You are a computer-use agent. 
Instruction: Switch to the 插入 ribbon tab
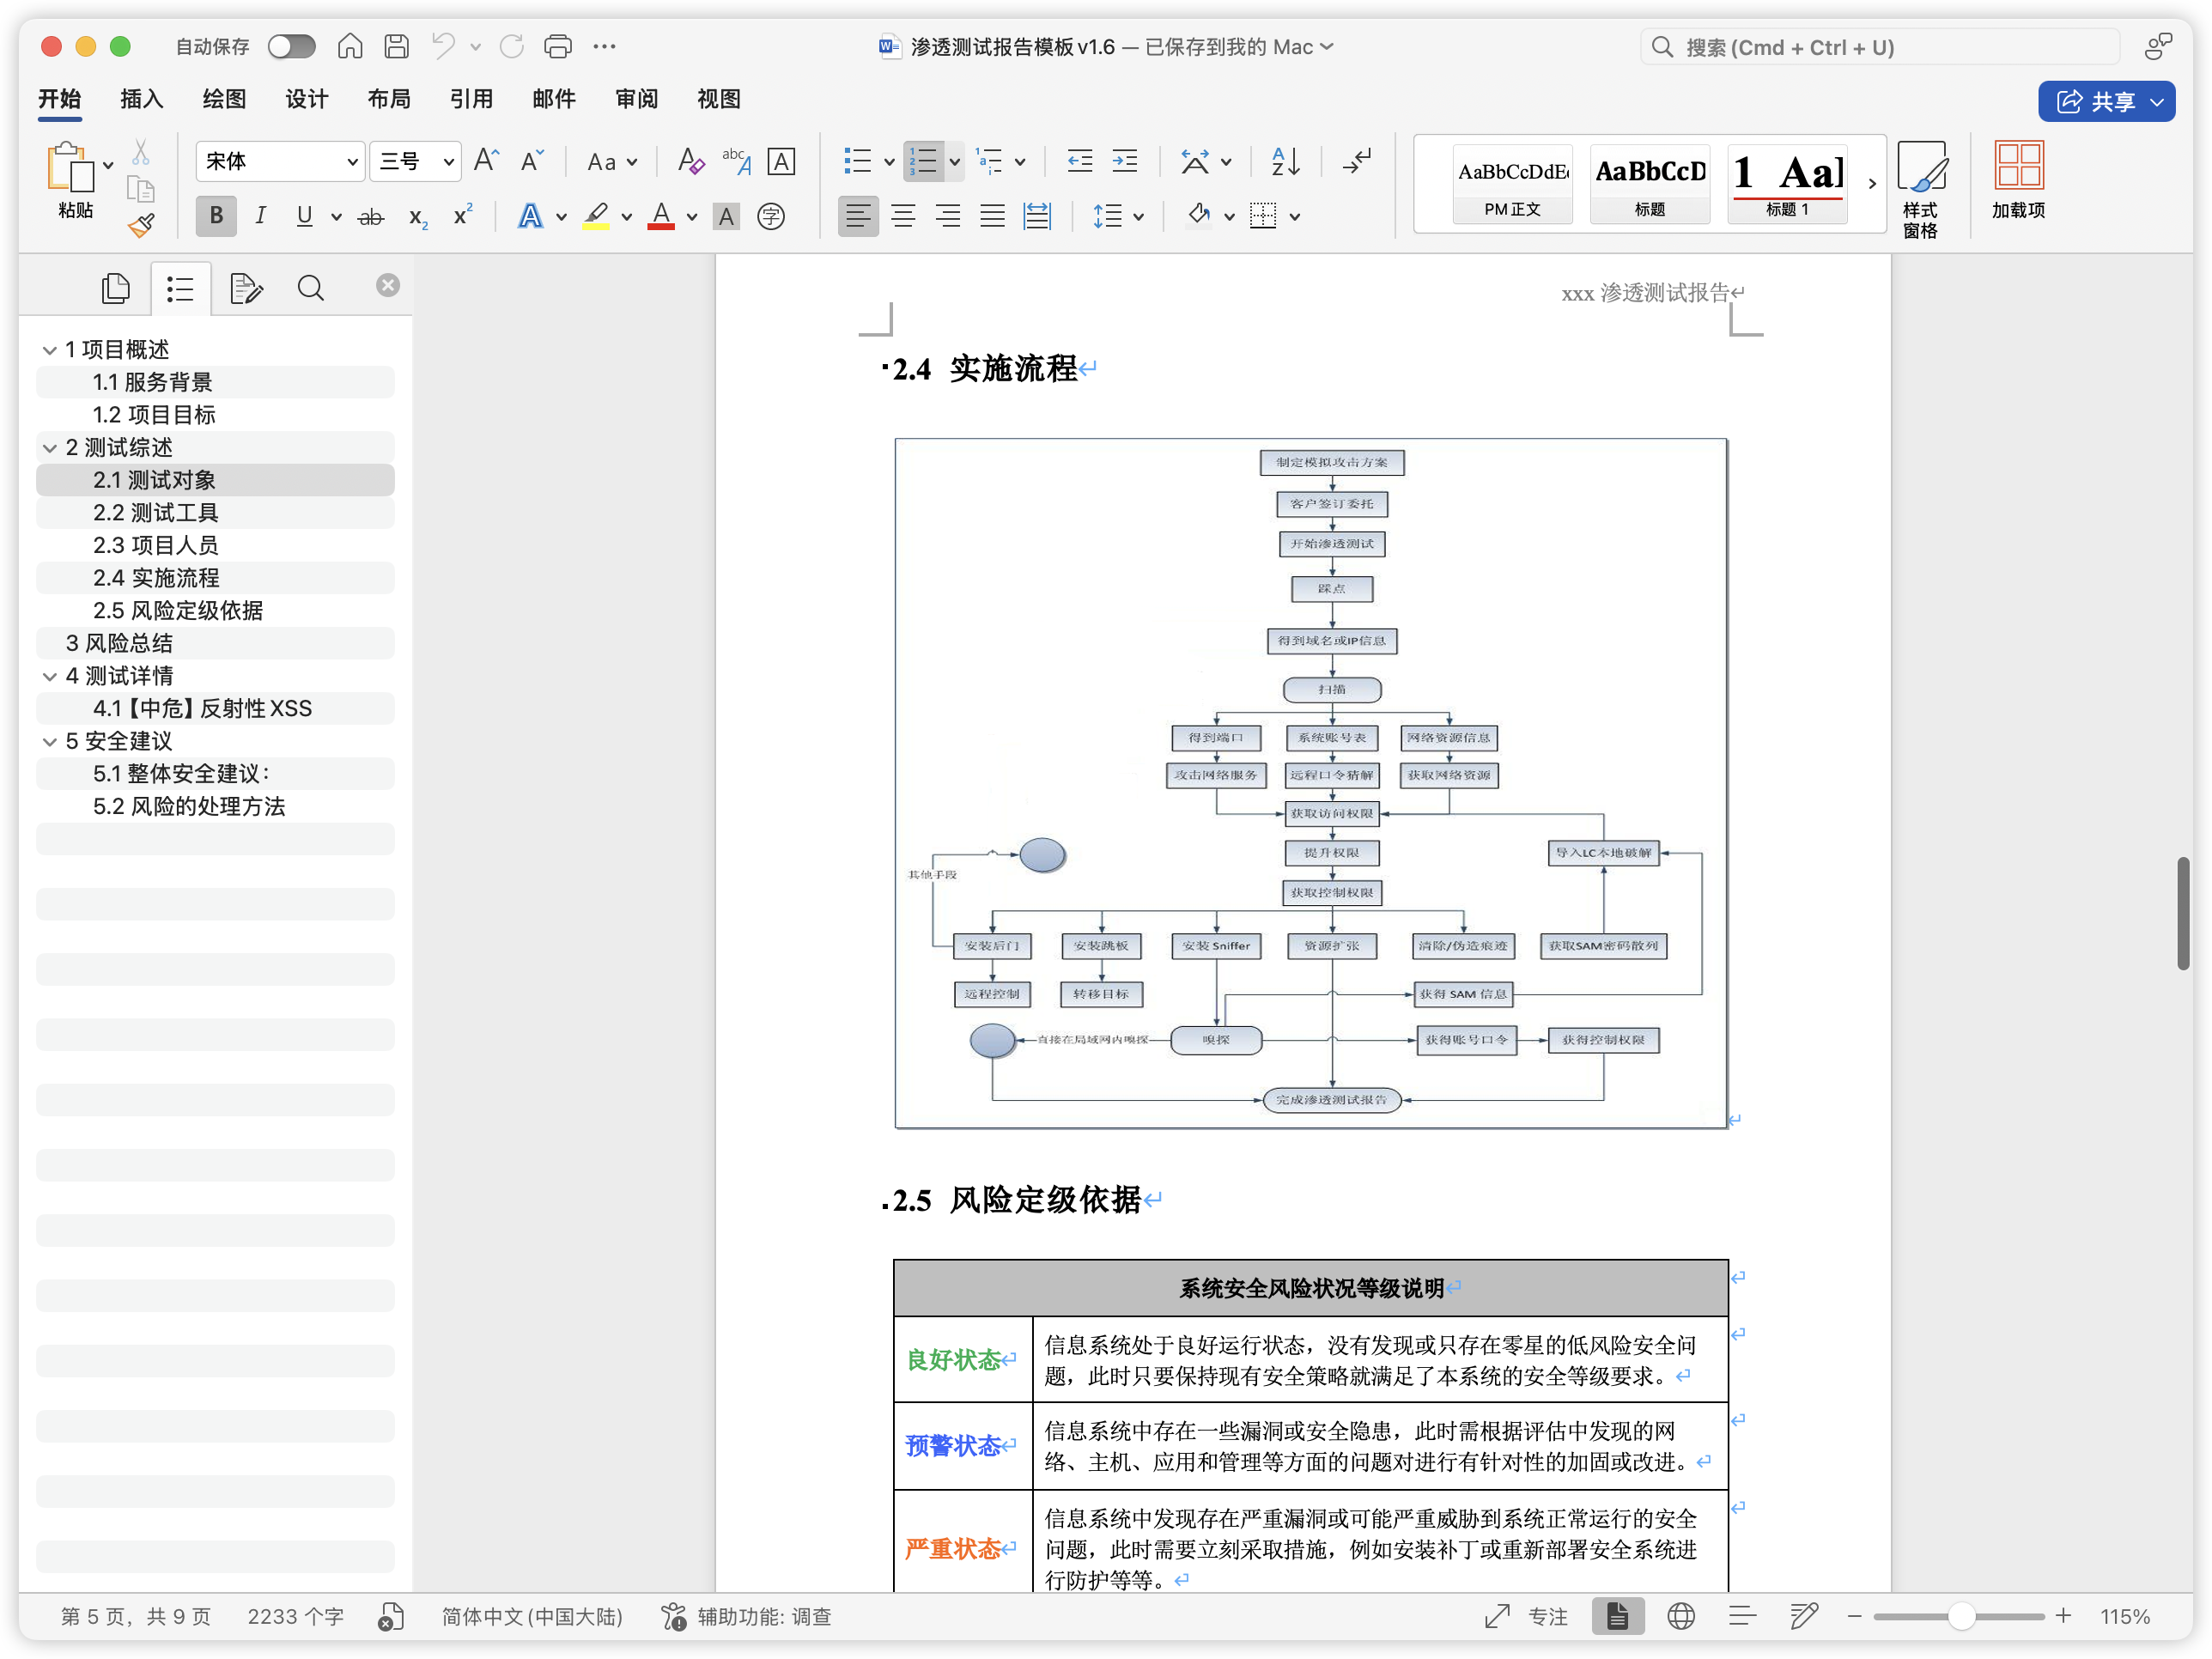141,99
